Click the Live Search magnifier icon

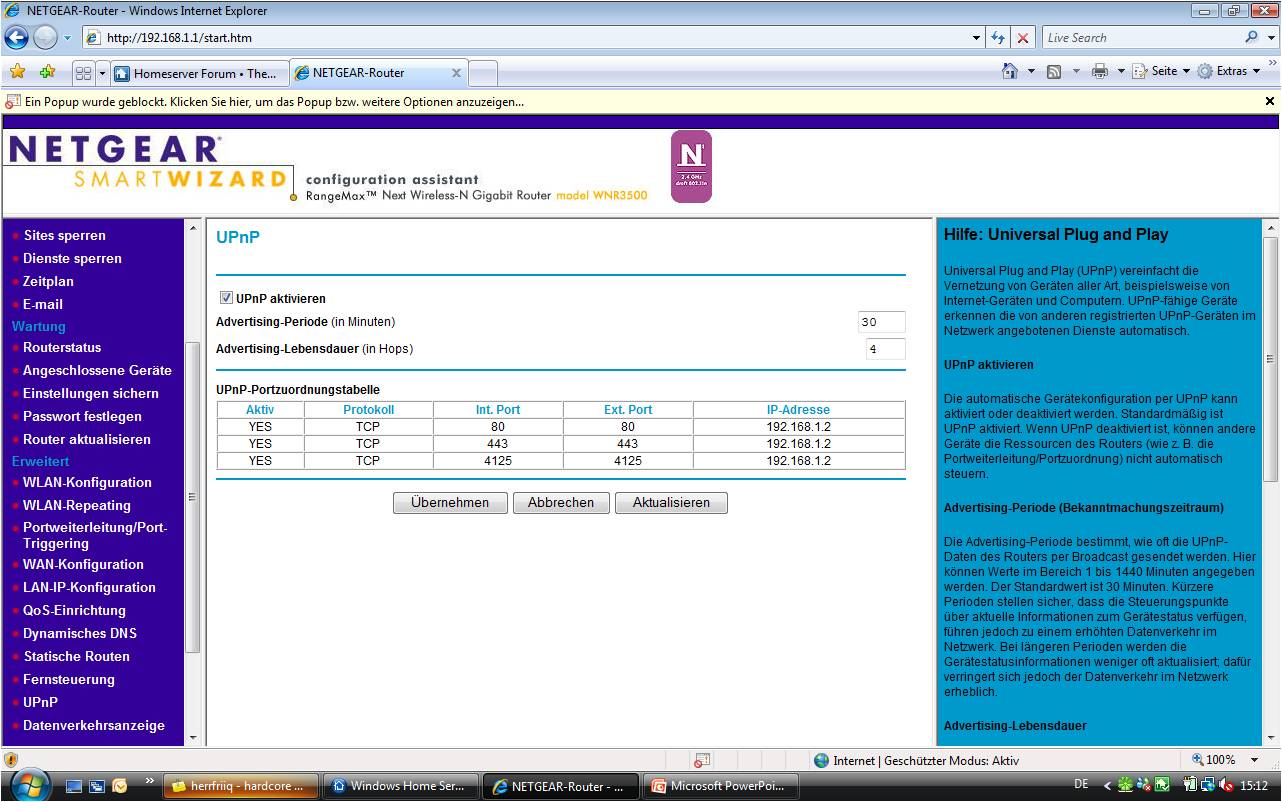pos(1252,37)
